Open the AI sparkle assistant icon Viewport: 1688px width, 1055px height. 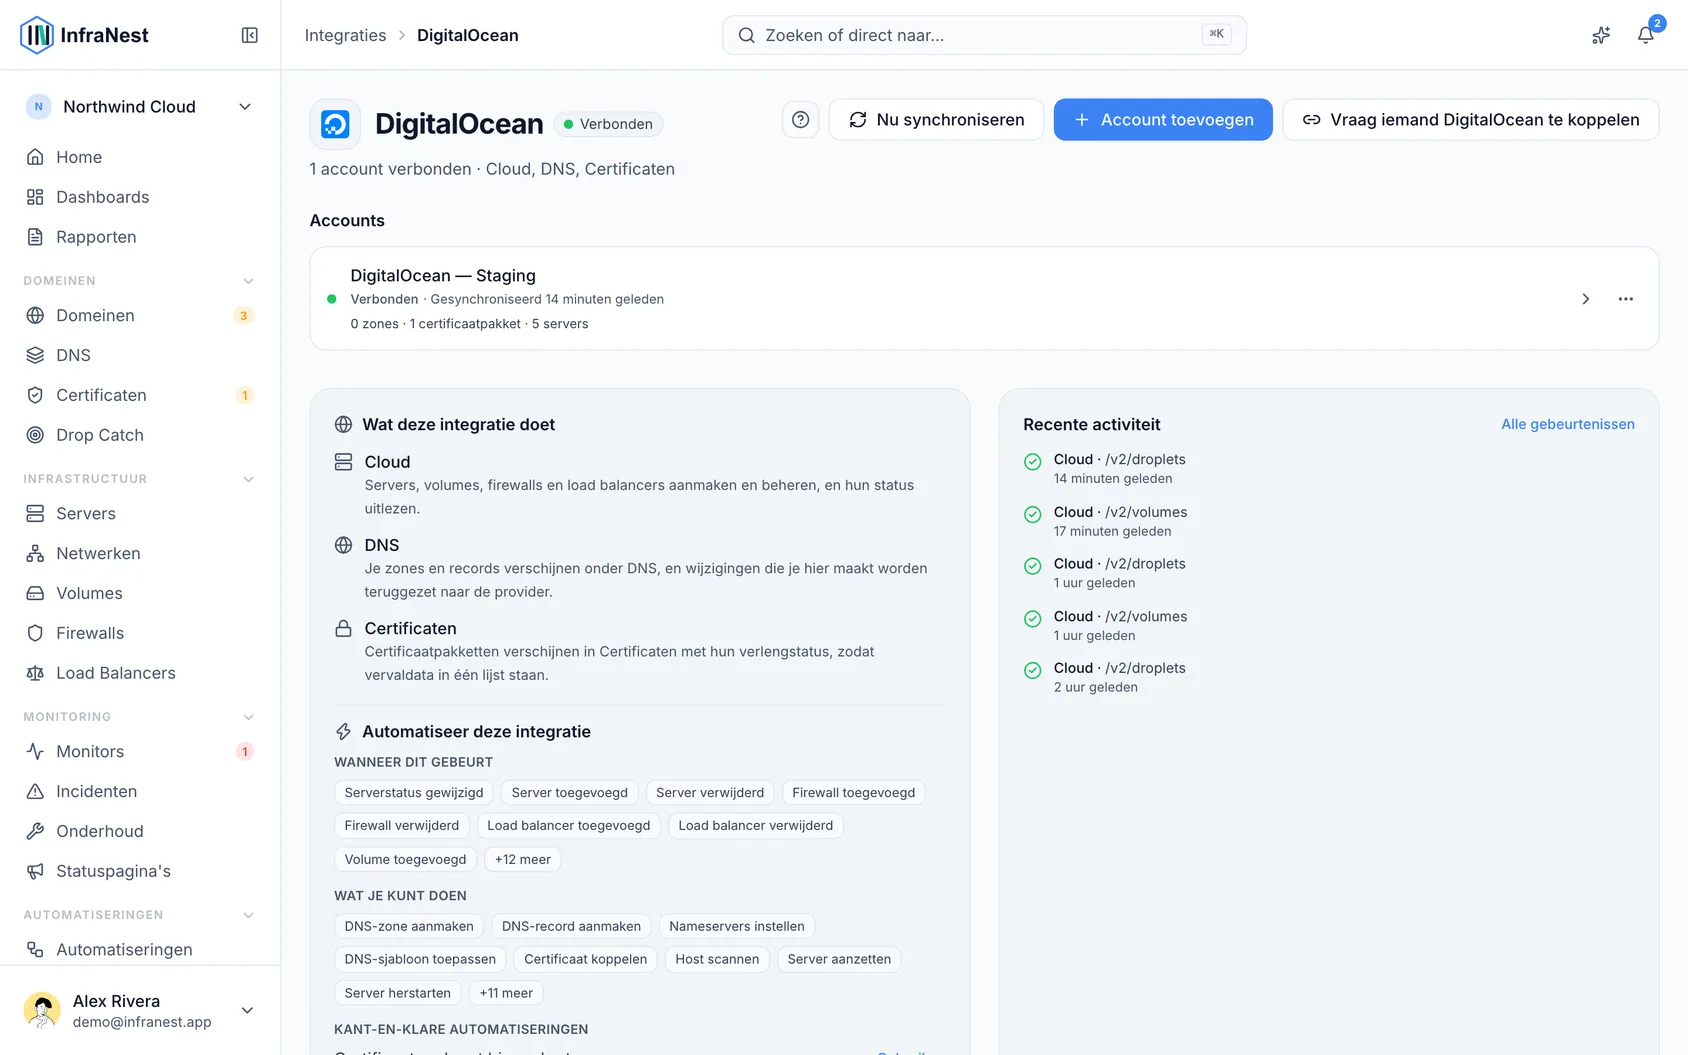[1601, 35]
